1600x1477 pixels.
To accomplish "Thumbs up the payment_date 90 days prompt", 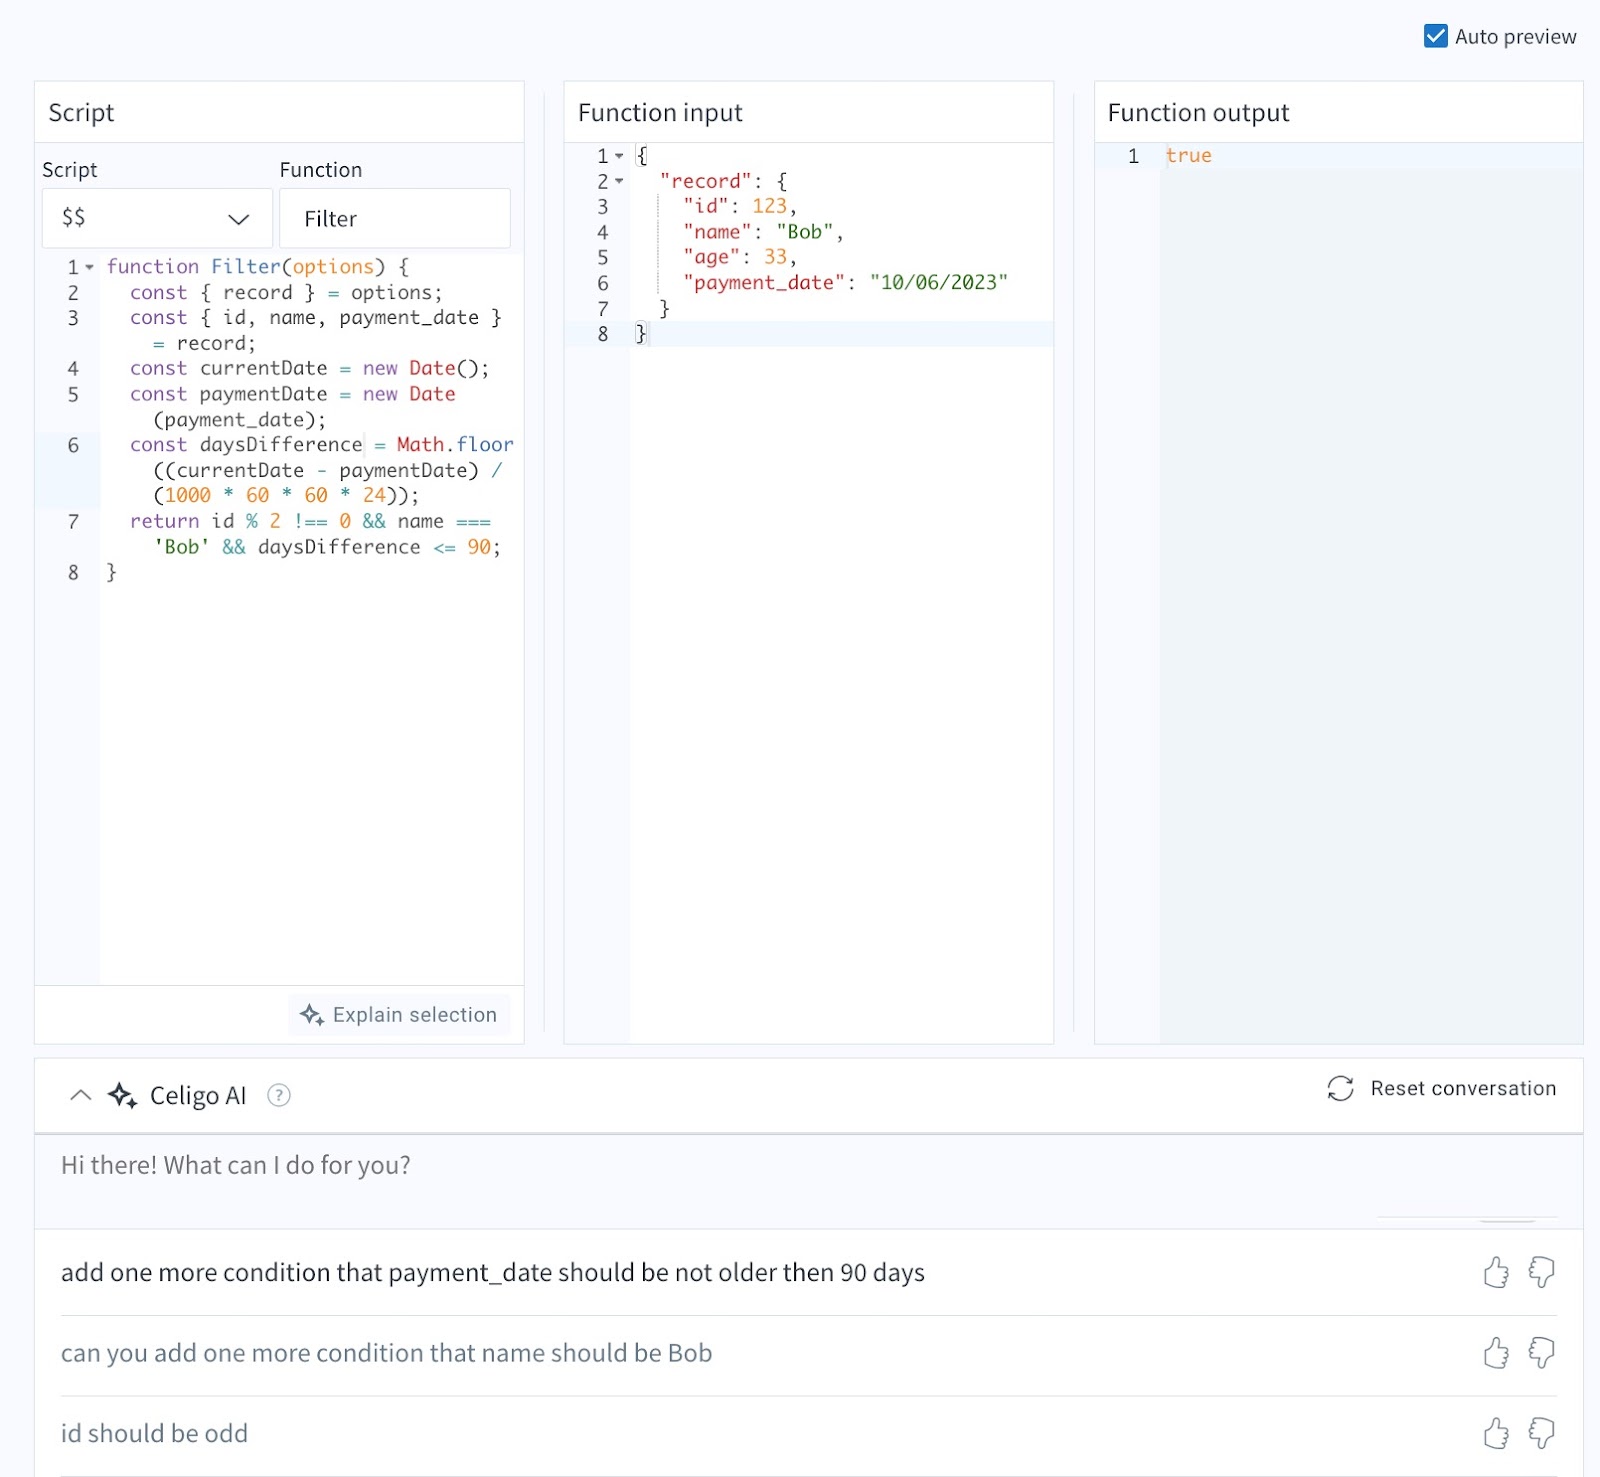I will (1496, 1272).
